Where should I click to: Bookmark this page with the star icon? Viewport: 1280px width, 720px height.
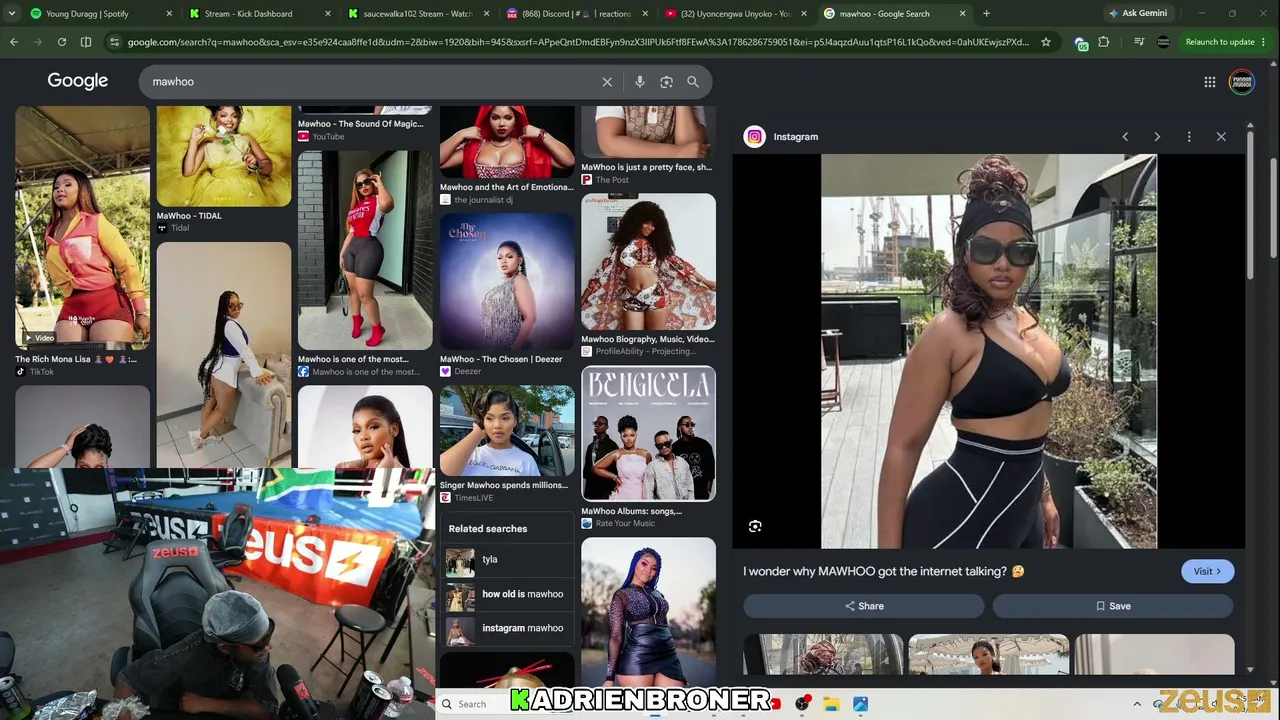click(1046, 42)
